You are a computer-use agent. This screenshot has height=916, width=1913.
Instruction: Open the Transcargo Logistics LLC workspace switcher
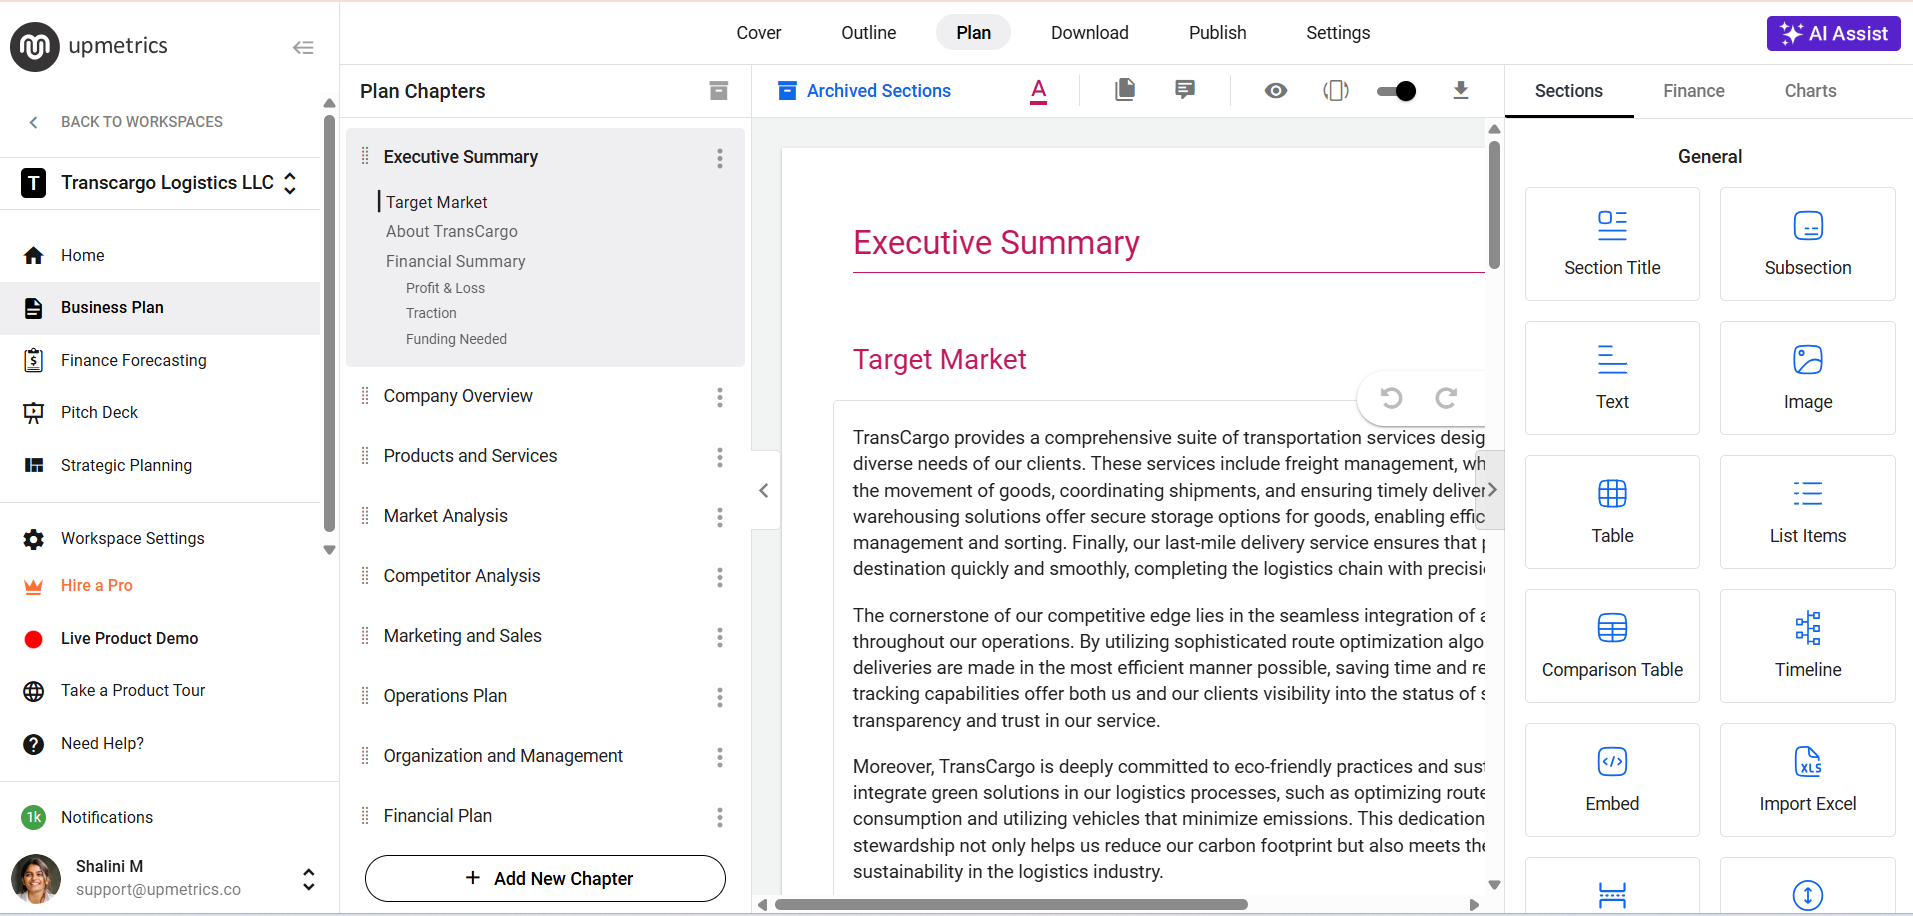point(160,183)
